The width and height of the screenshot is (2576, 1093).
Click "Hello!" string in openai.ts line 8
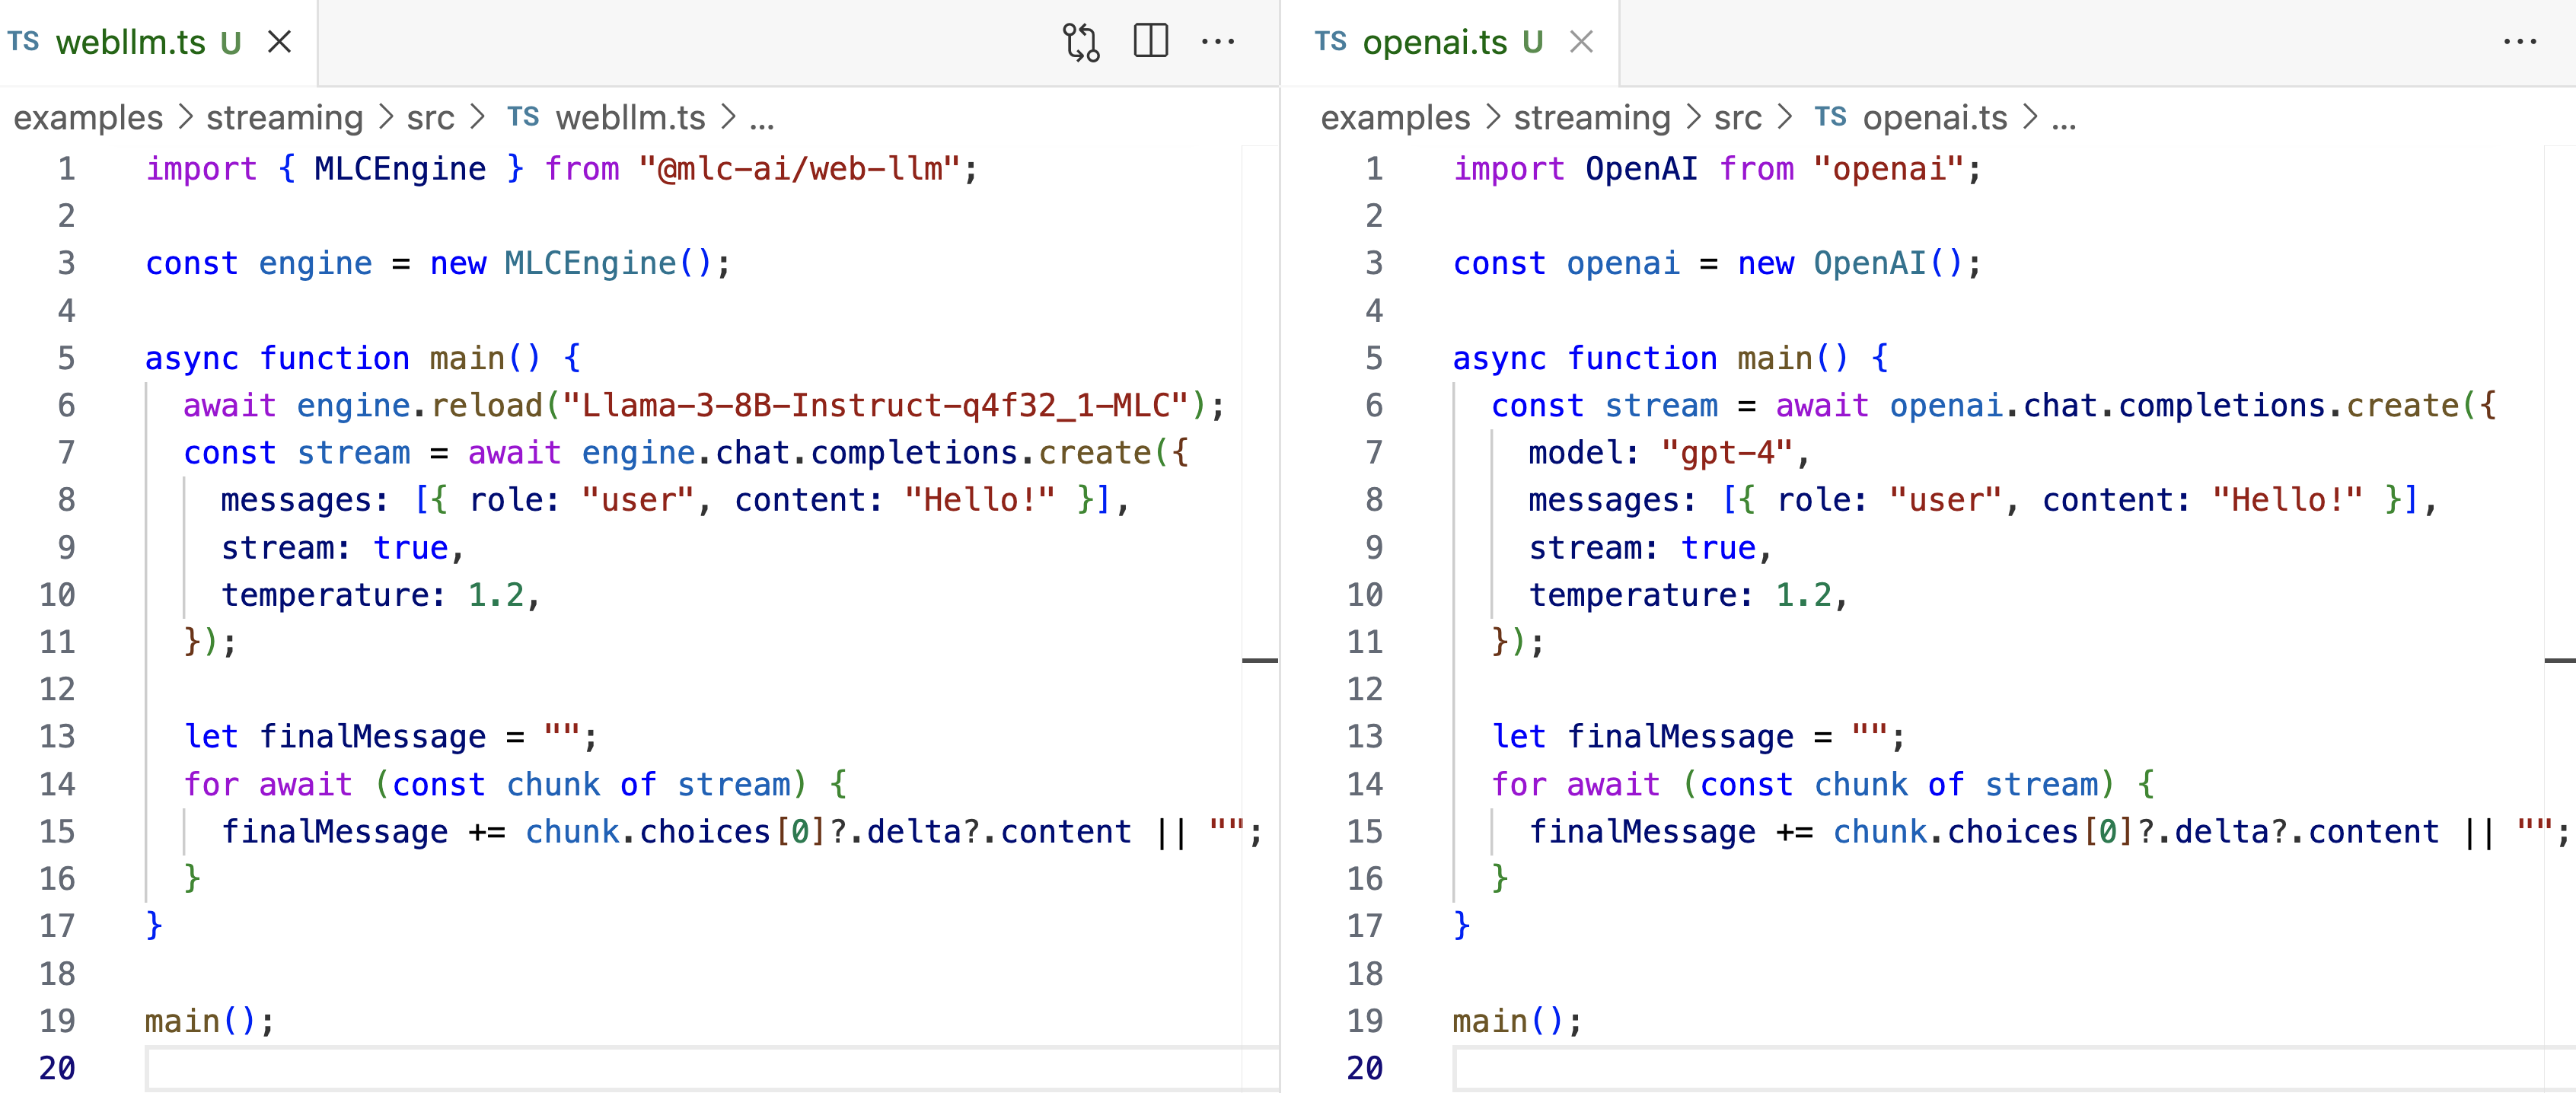click(2288, 501)
